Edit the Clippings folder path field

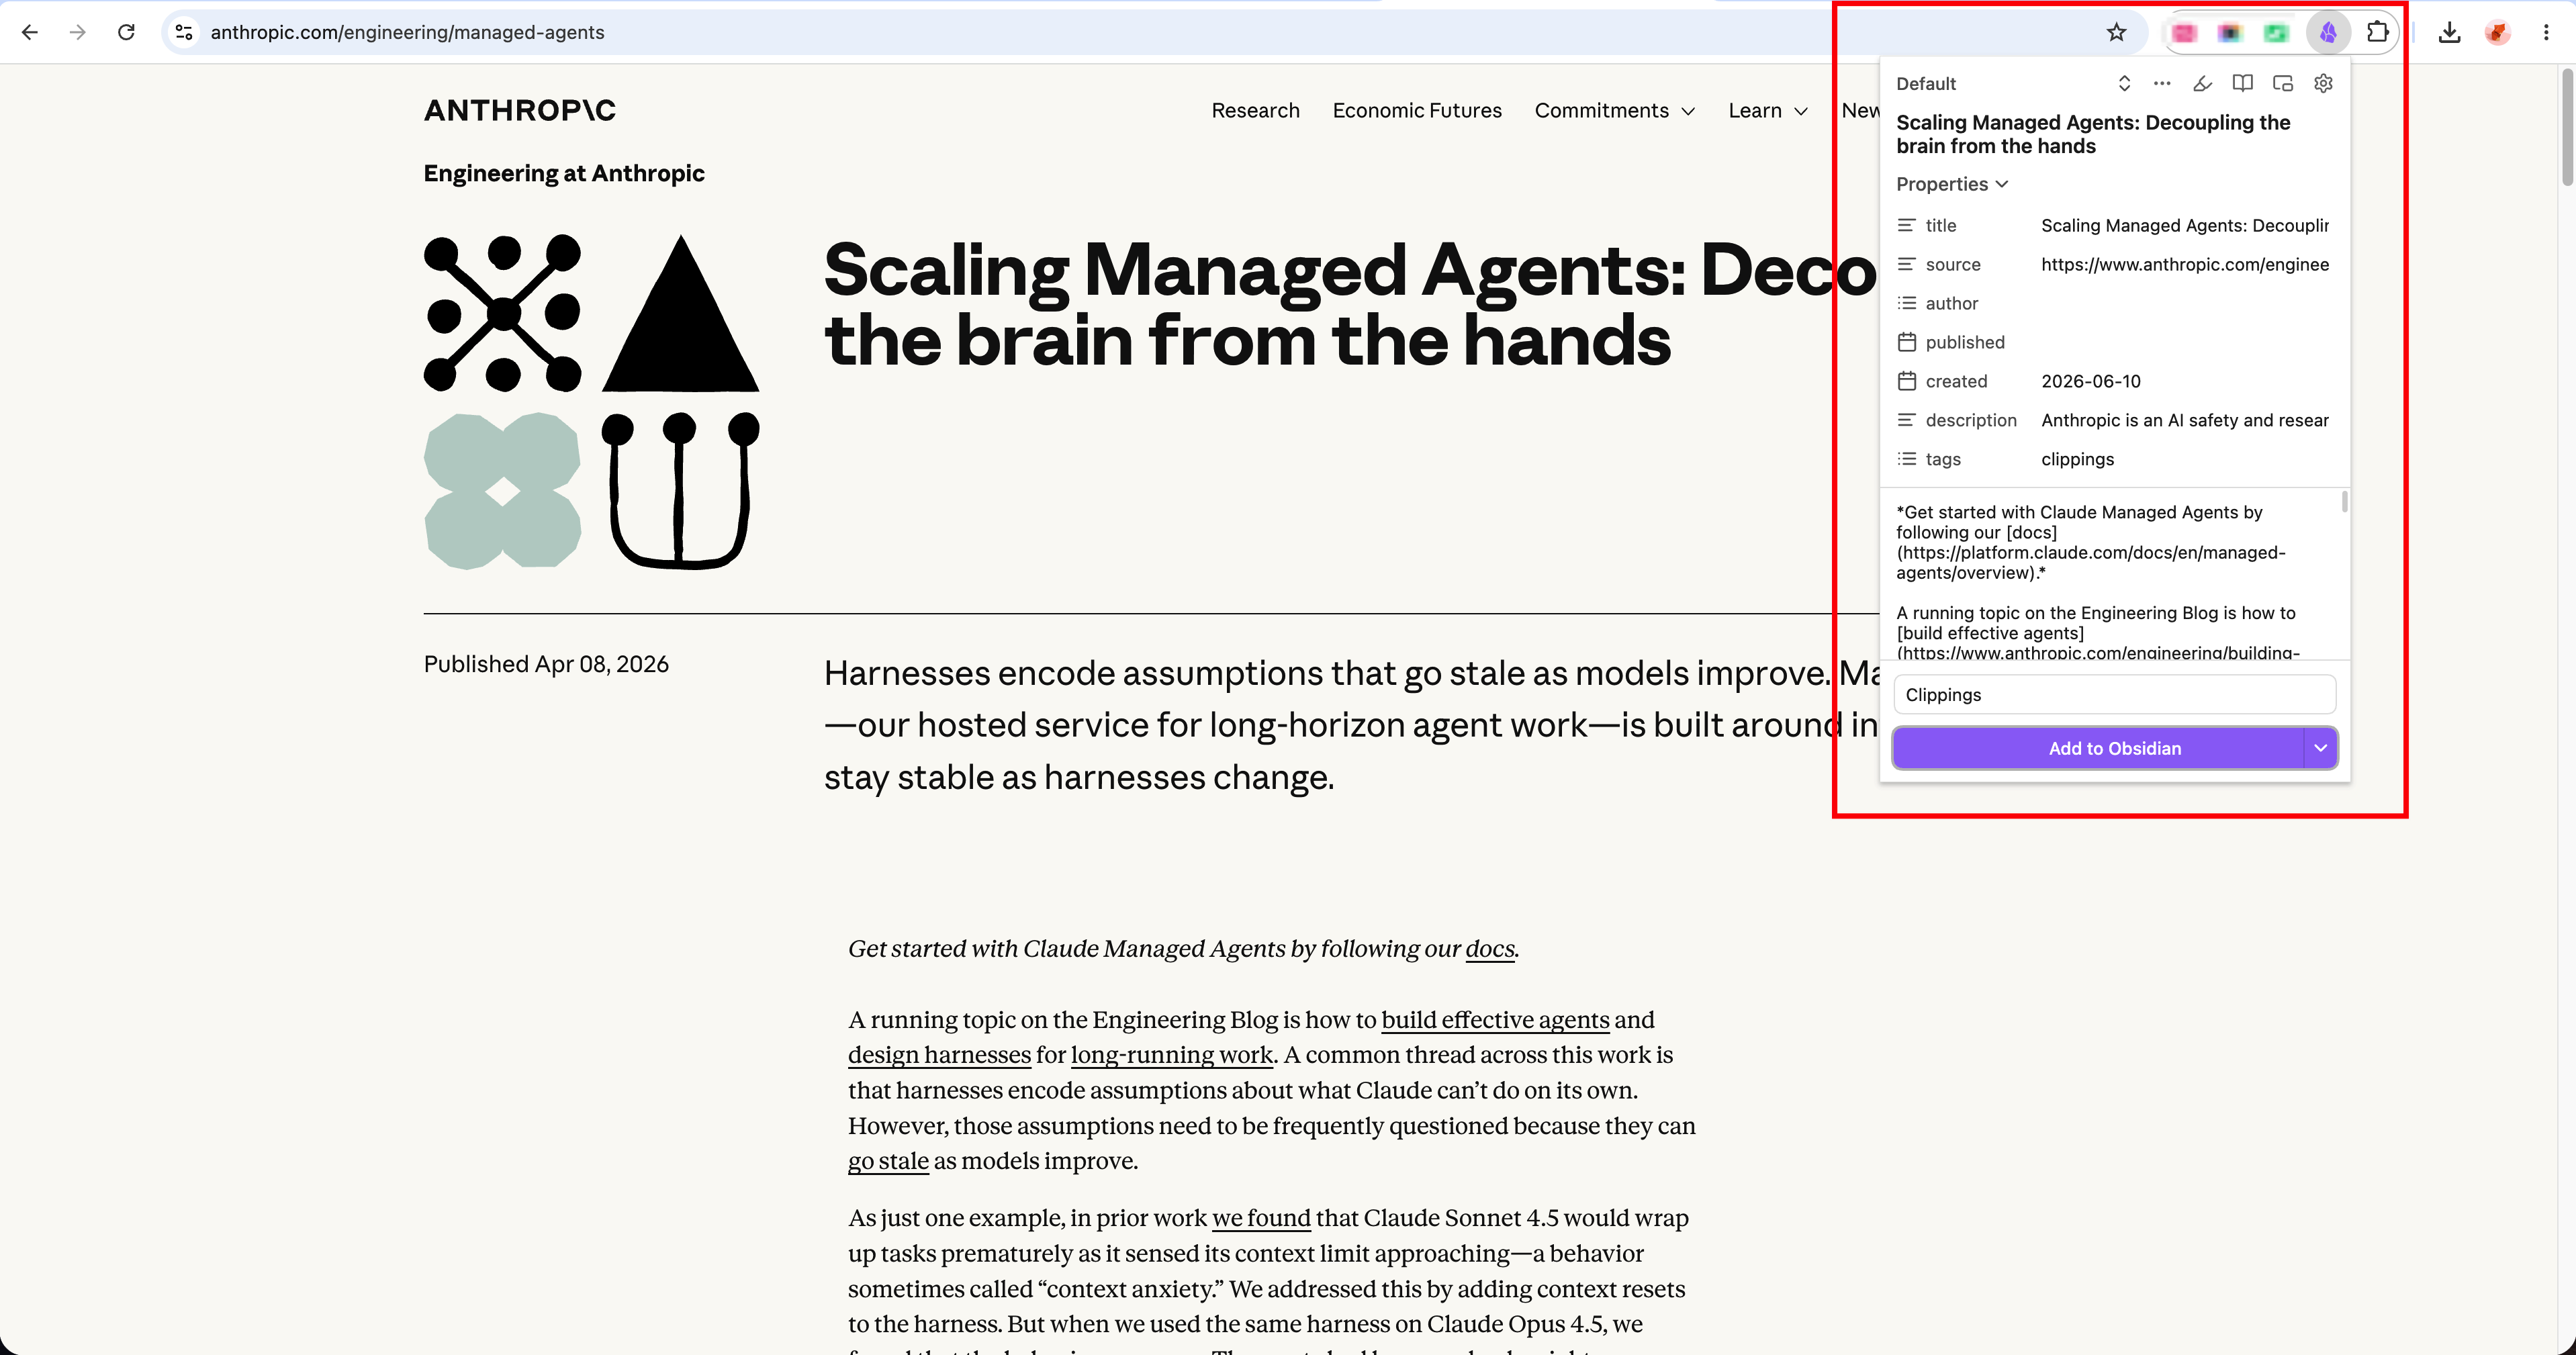tap(2114, 694)
